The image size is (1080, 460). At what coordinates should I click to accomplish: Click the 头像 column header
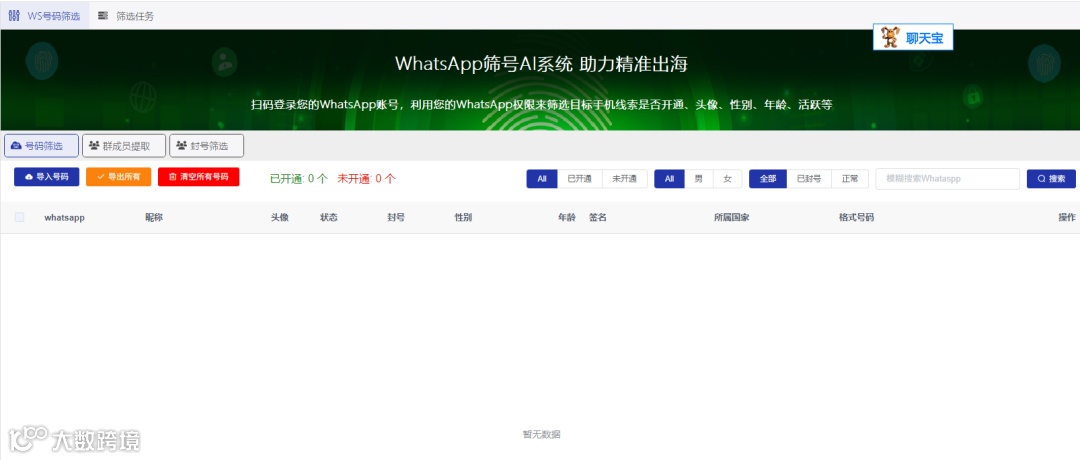(280, 218)
